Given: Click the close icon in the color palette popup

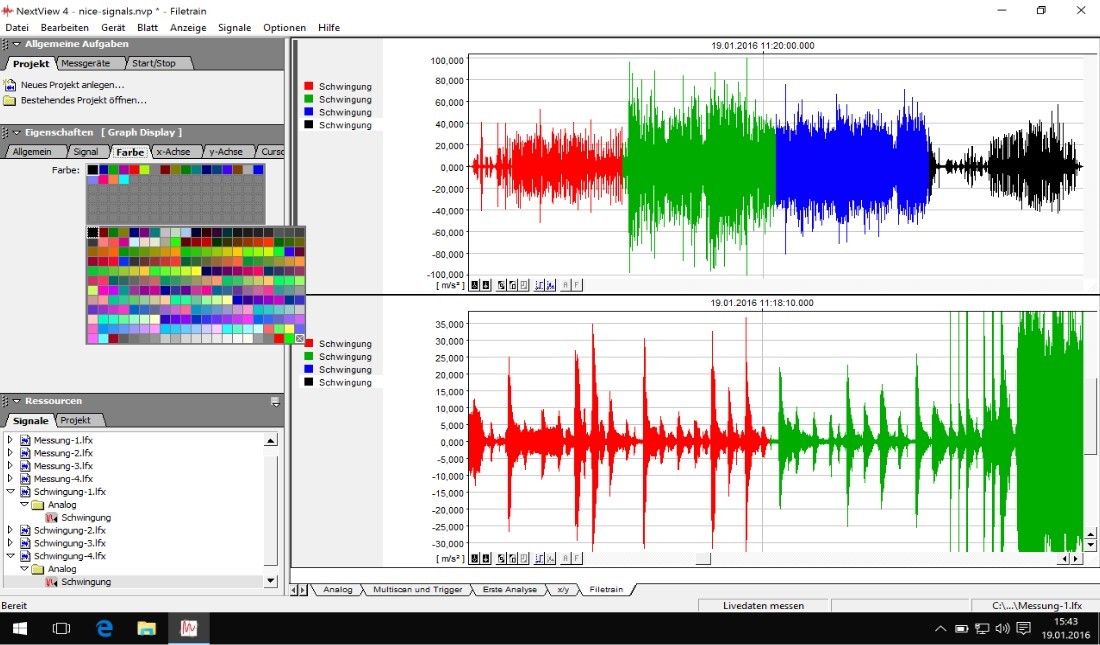Looking at the screenshot, I should (299, 339).
